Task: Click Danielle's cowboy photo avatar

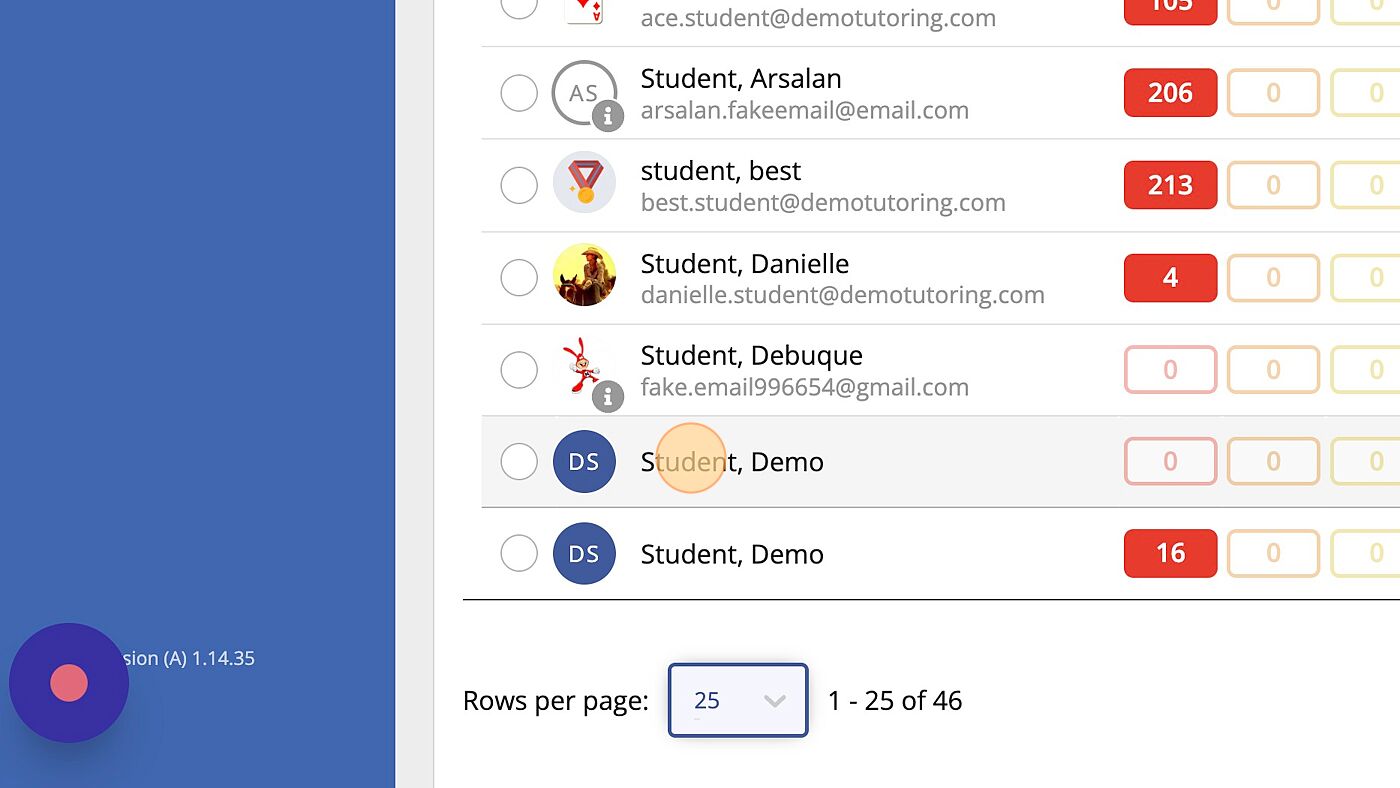Action: pos(584,275)
